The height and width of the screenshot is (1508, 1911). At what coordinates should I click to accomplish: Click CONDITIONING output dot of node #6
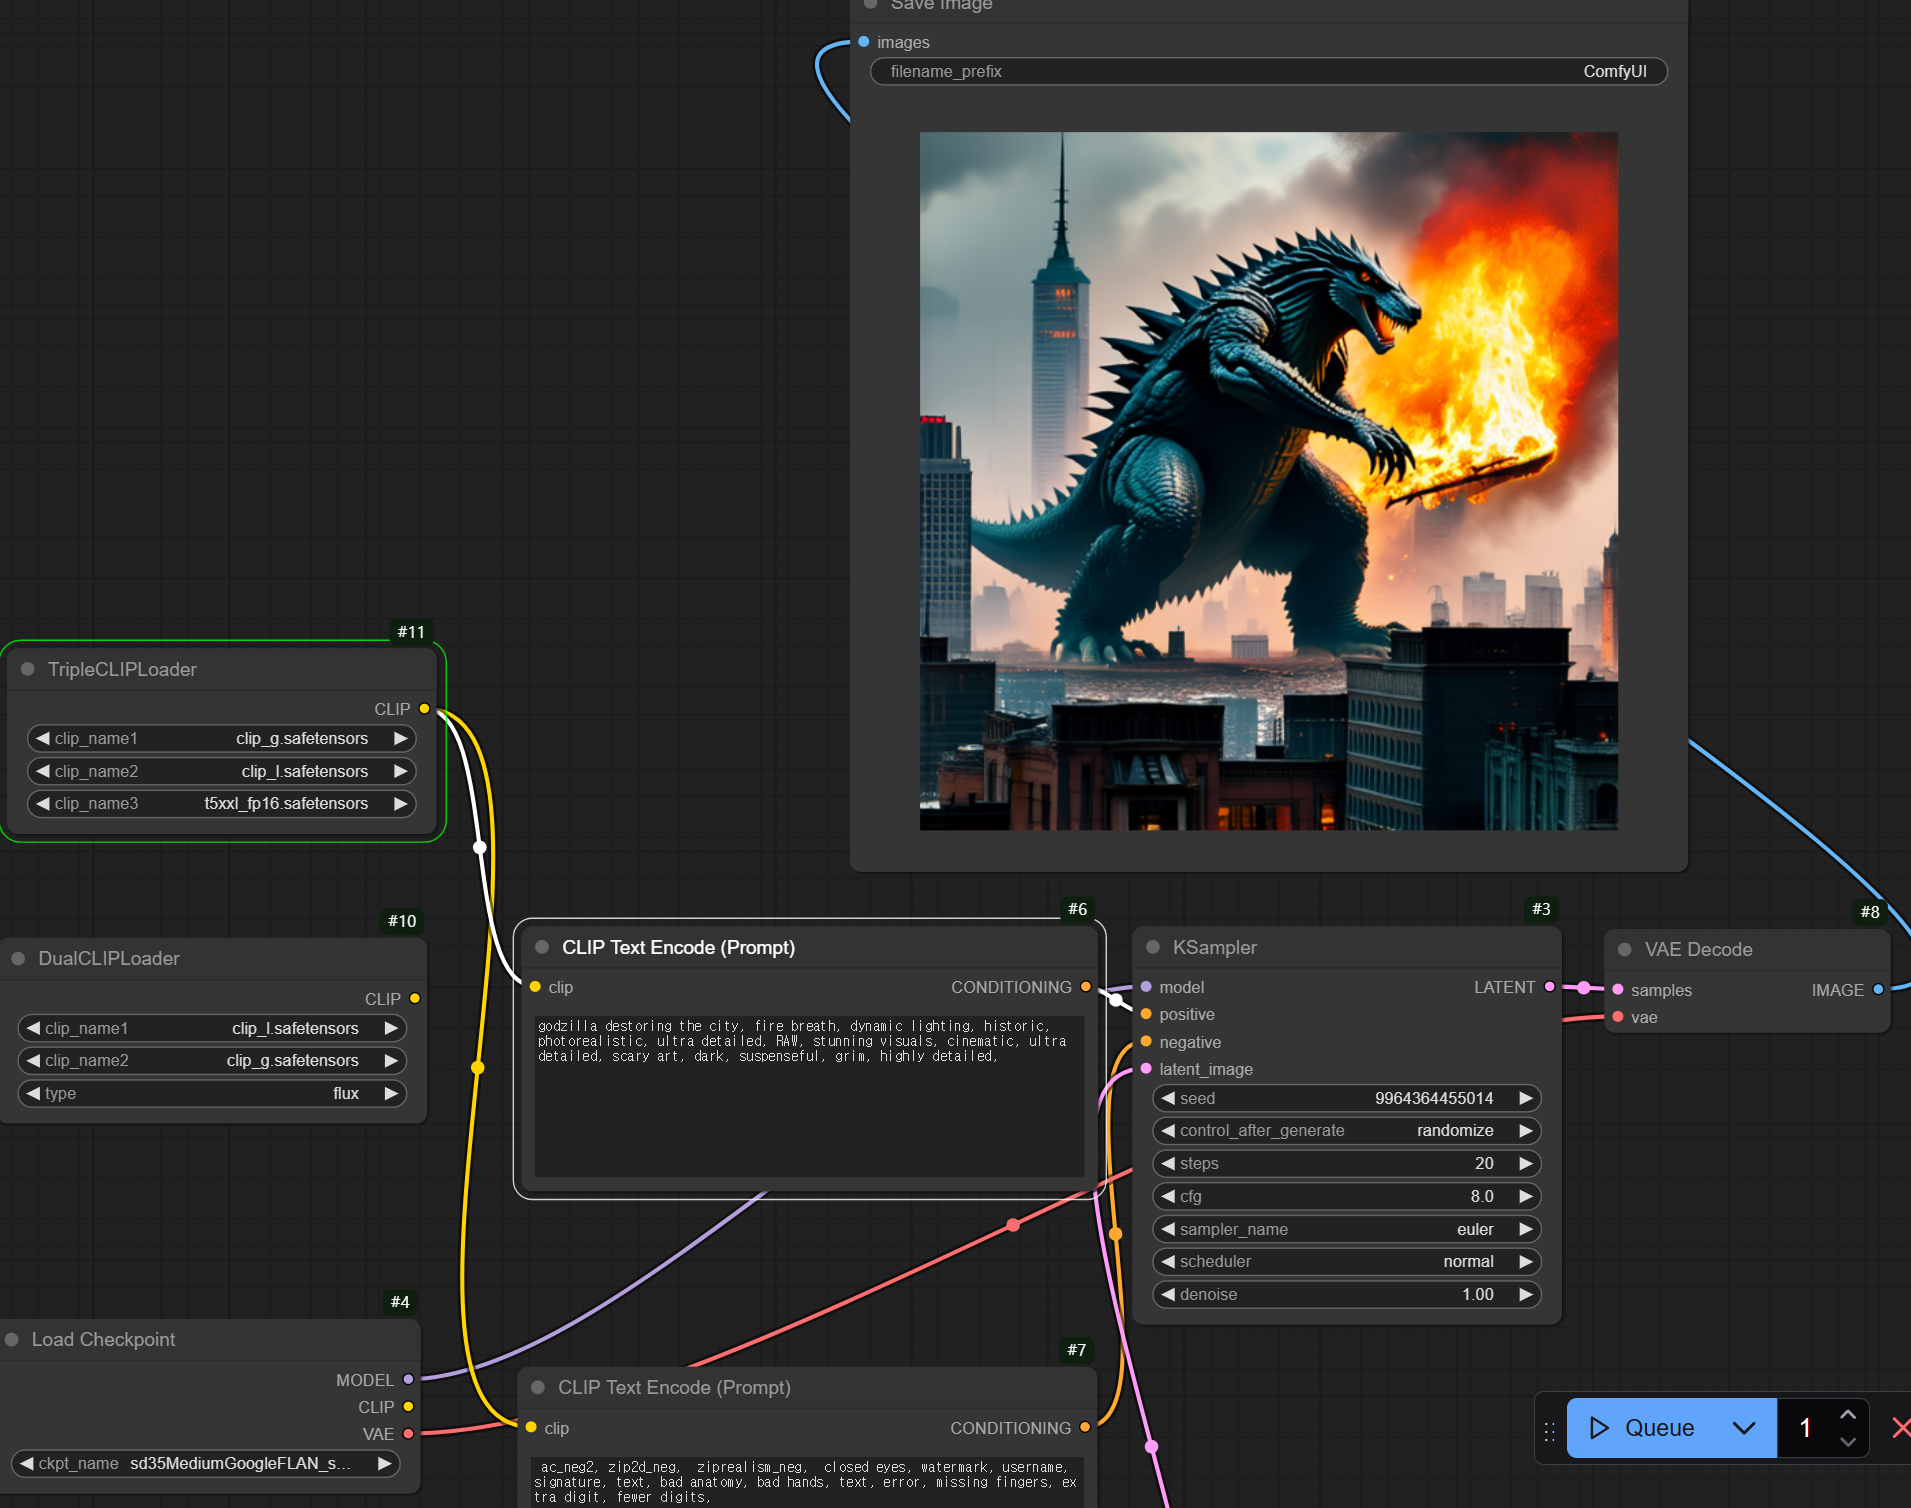coord(1085,986)
